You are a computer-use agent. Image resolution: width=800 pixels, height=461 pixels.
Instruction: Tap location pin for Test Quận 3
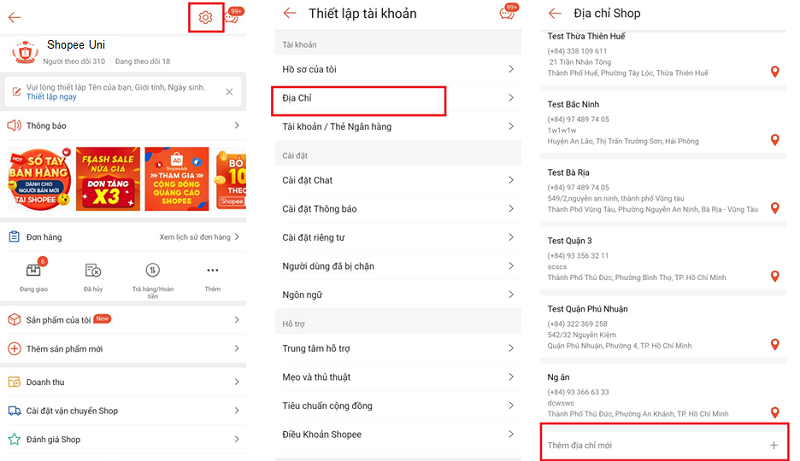click(774, 276)
